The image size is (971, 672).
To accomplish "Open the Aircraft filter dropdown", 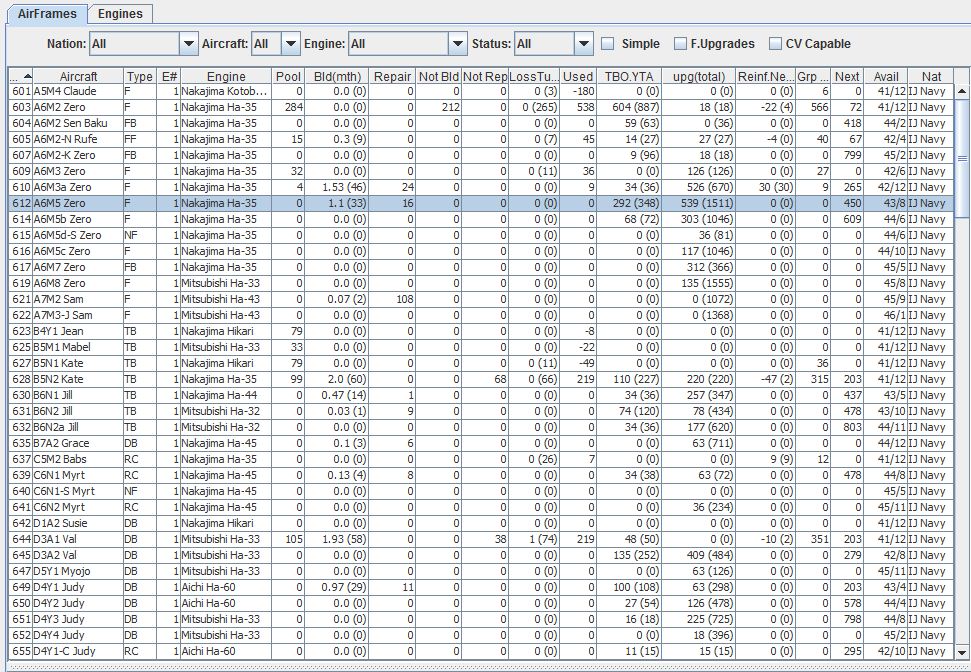I will (x=291, y=44).
